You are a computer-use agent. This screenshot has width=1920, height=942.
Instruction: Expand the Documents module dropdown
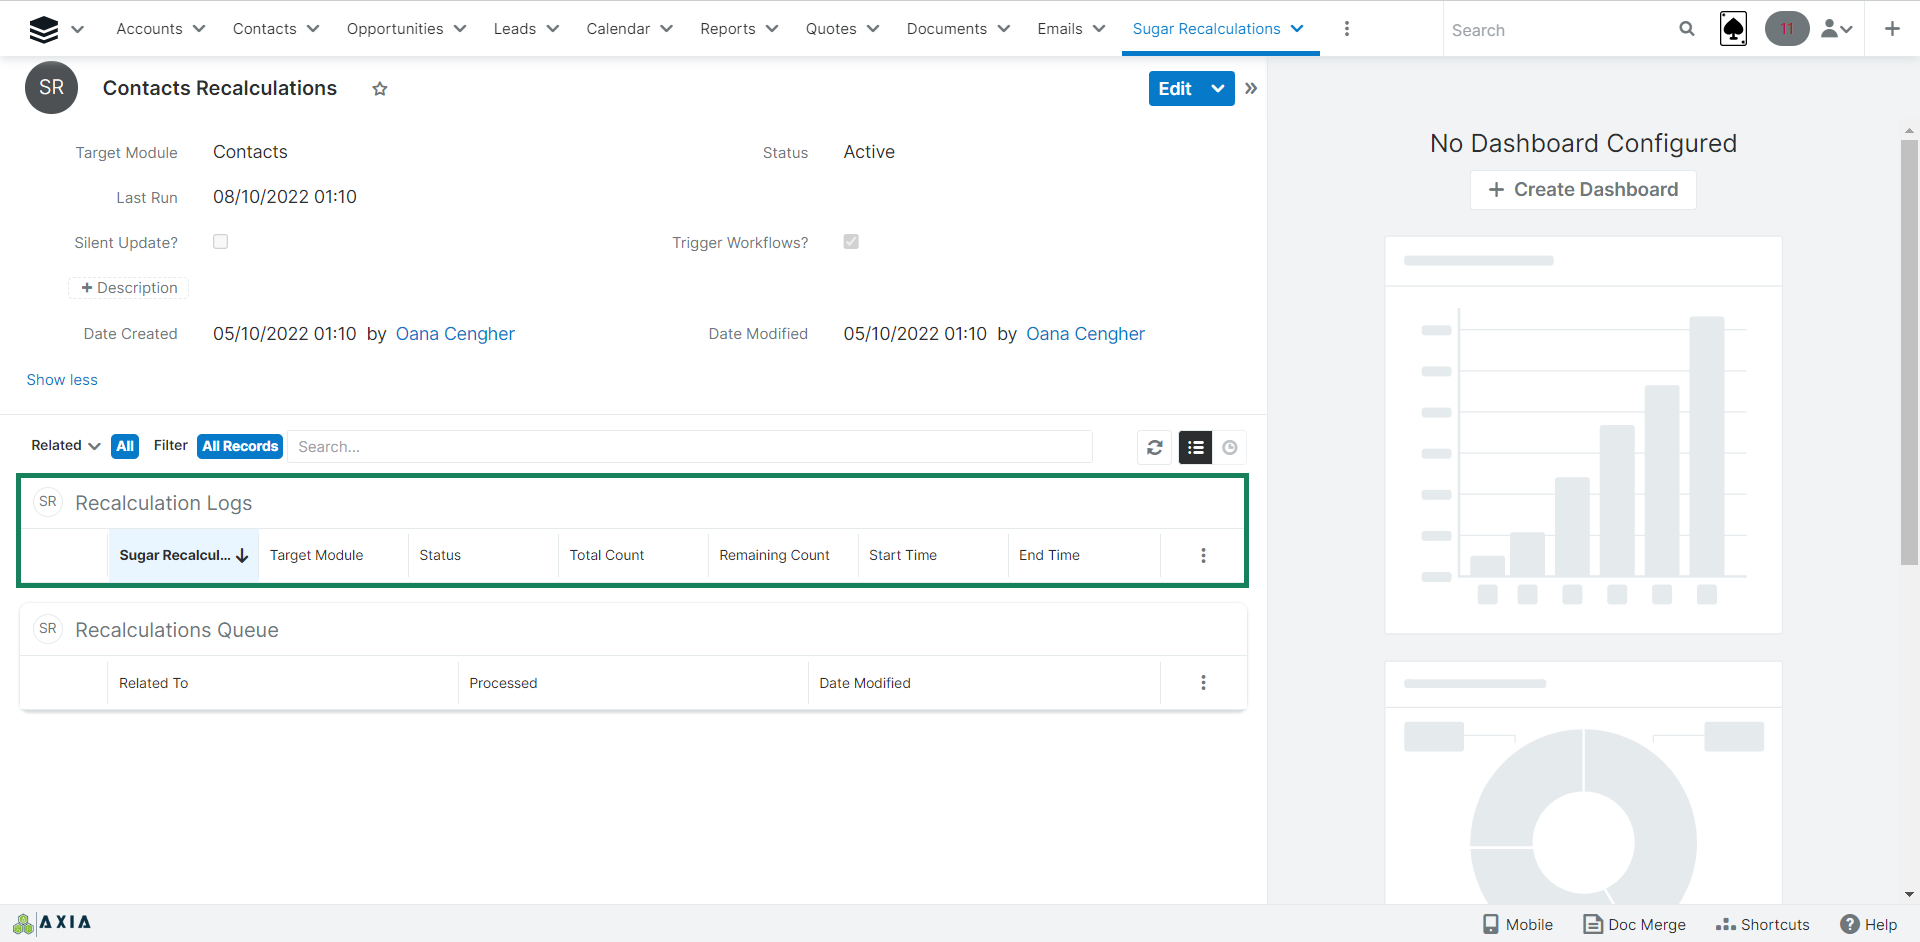coord(1004,29)
